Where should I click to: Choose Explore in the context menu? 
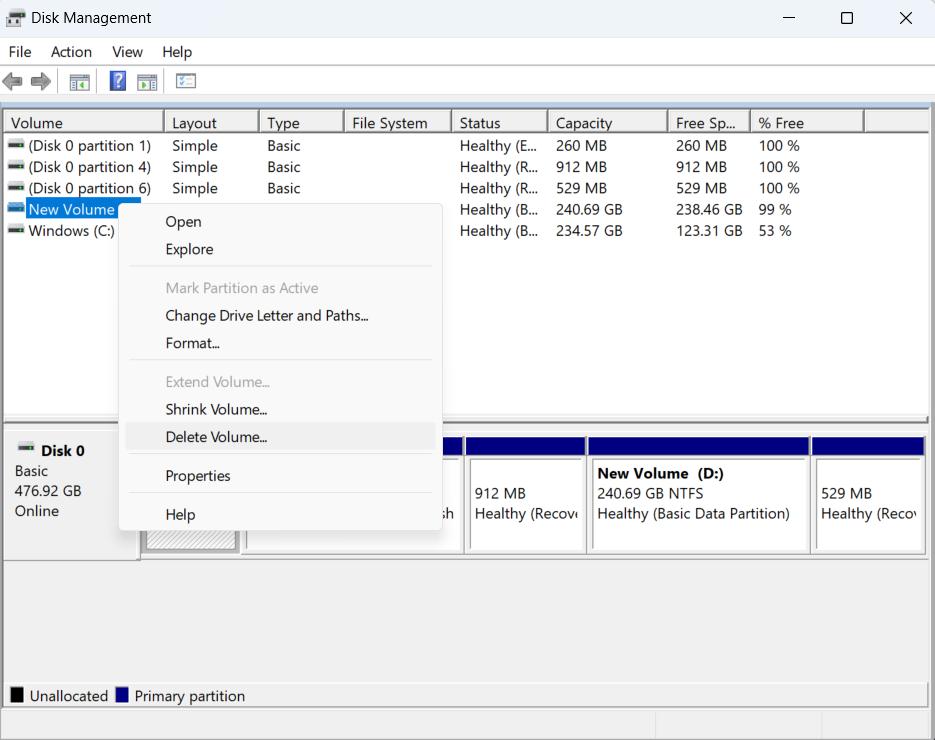280,249
